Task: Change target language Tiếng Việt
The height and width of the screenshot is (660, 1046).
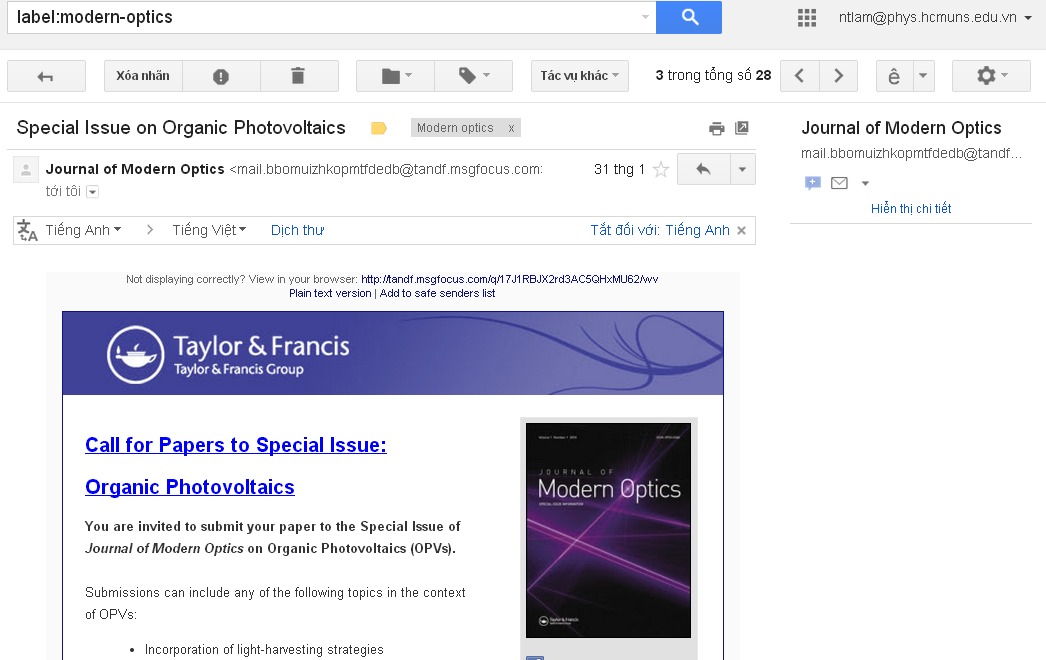Action: point(209,230)
